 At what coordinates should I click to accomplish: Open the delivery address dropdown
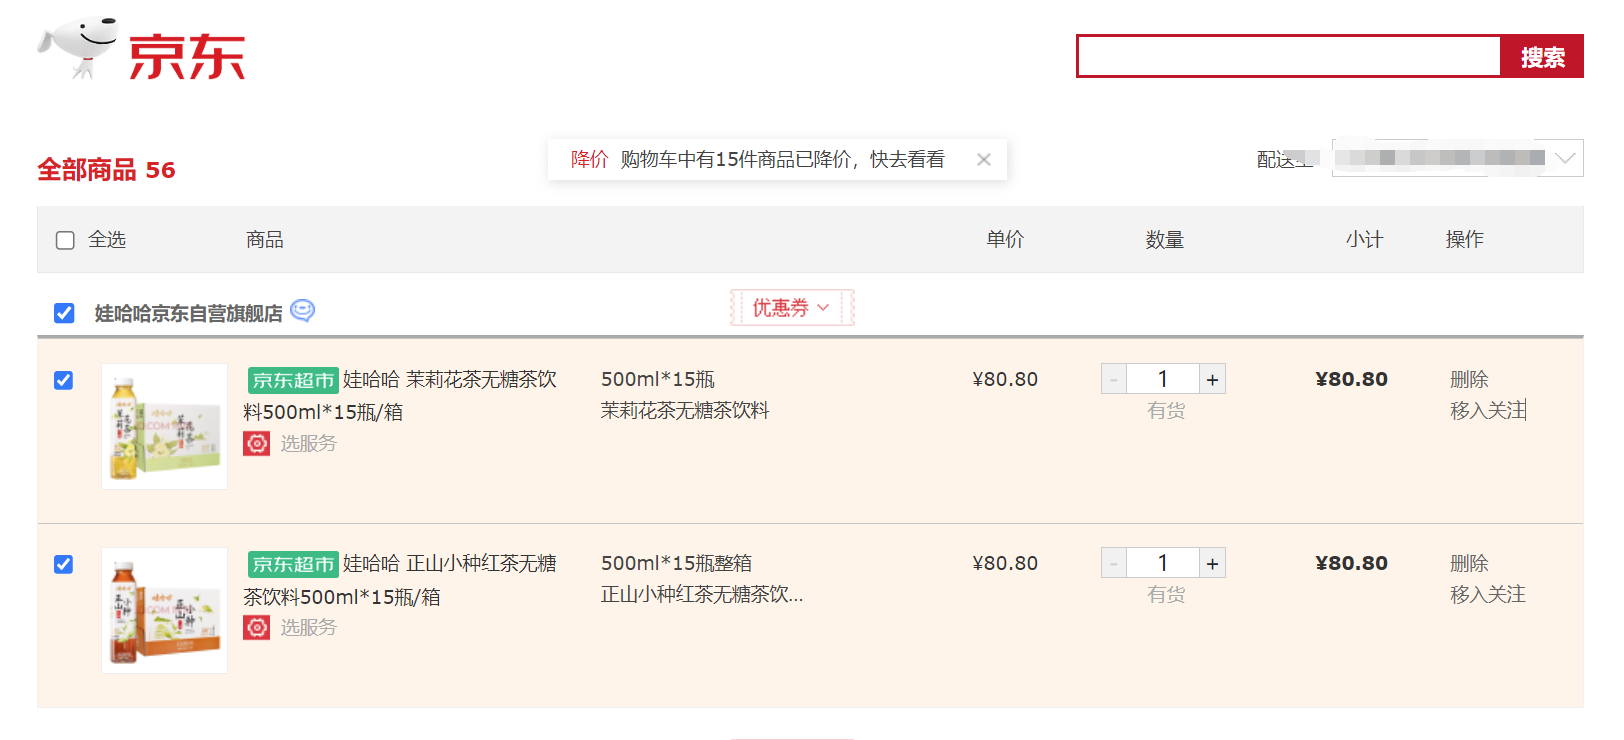coord(1458,158)
